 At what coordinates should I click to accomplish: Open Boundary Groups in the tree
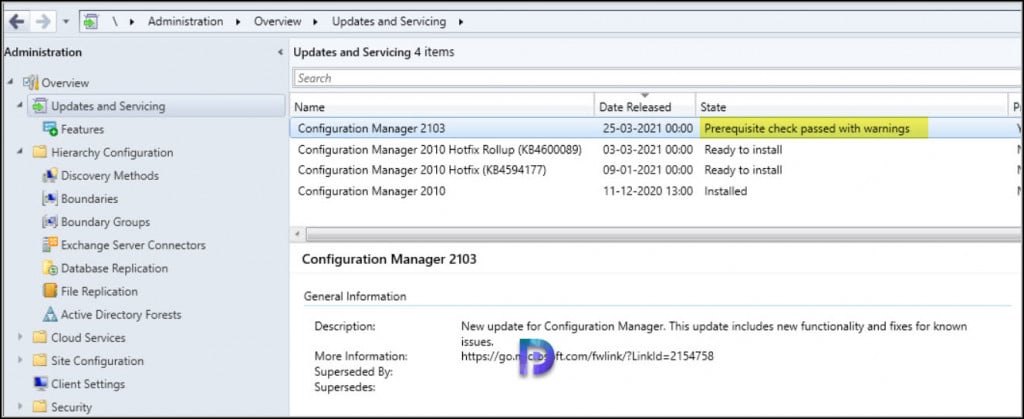tap(105, 222)
